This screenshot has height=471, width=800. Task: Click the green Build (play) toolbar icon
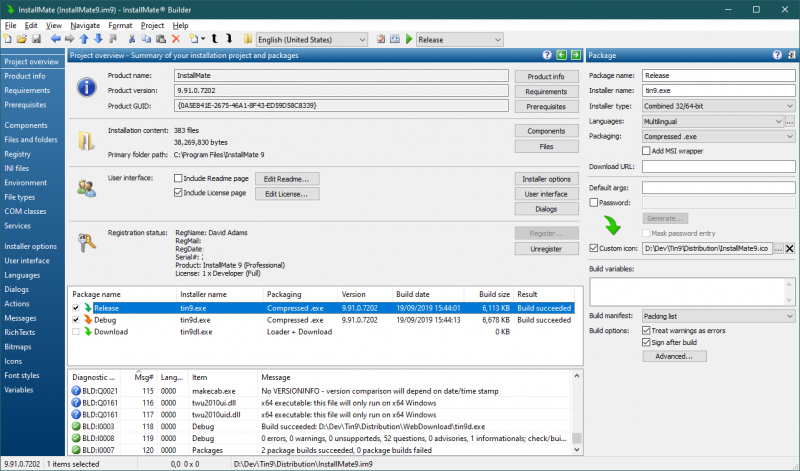coord(409,39)
